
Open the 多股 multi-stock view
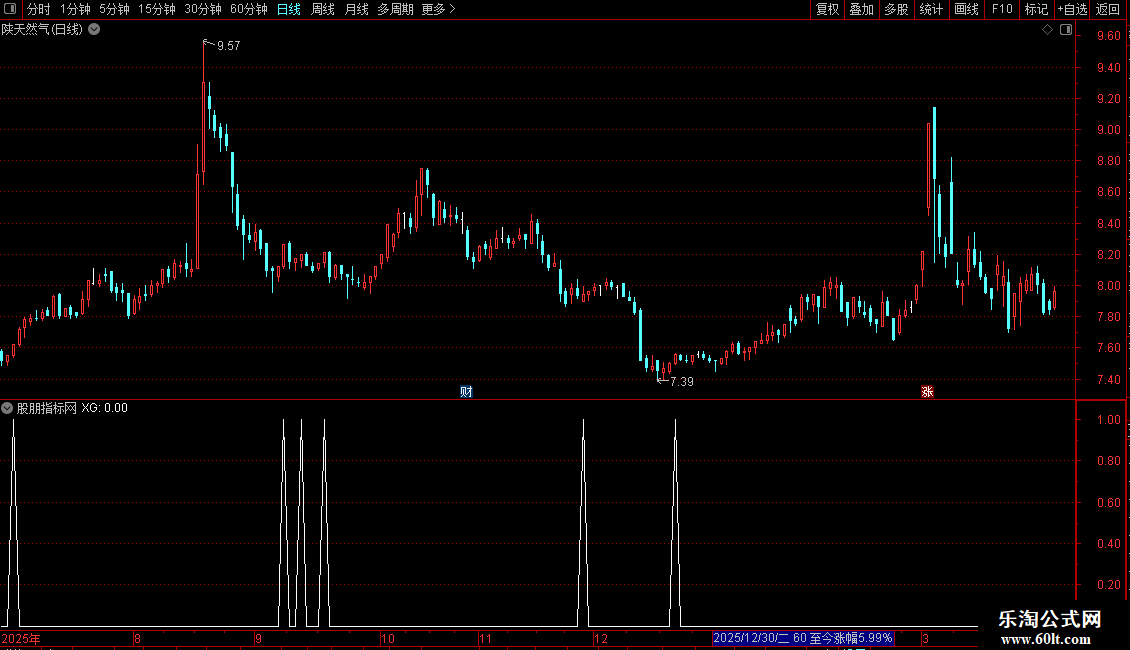896,9
